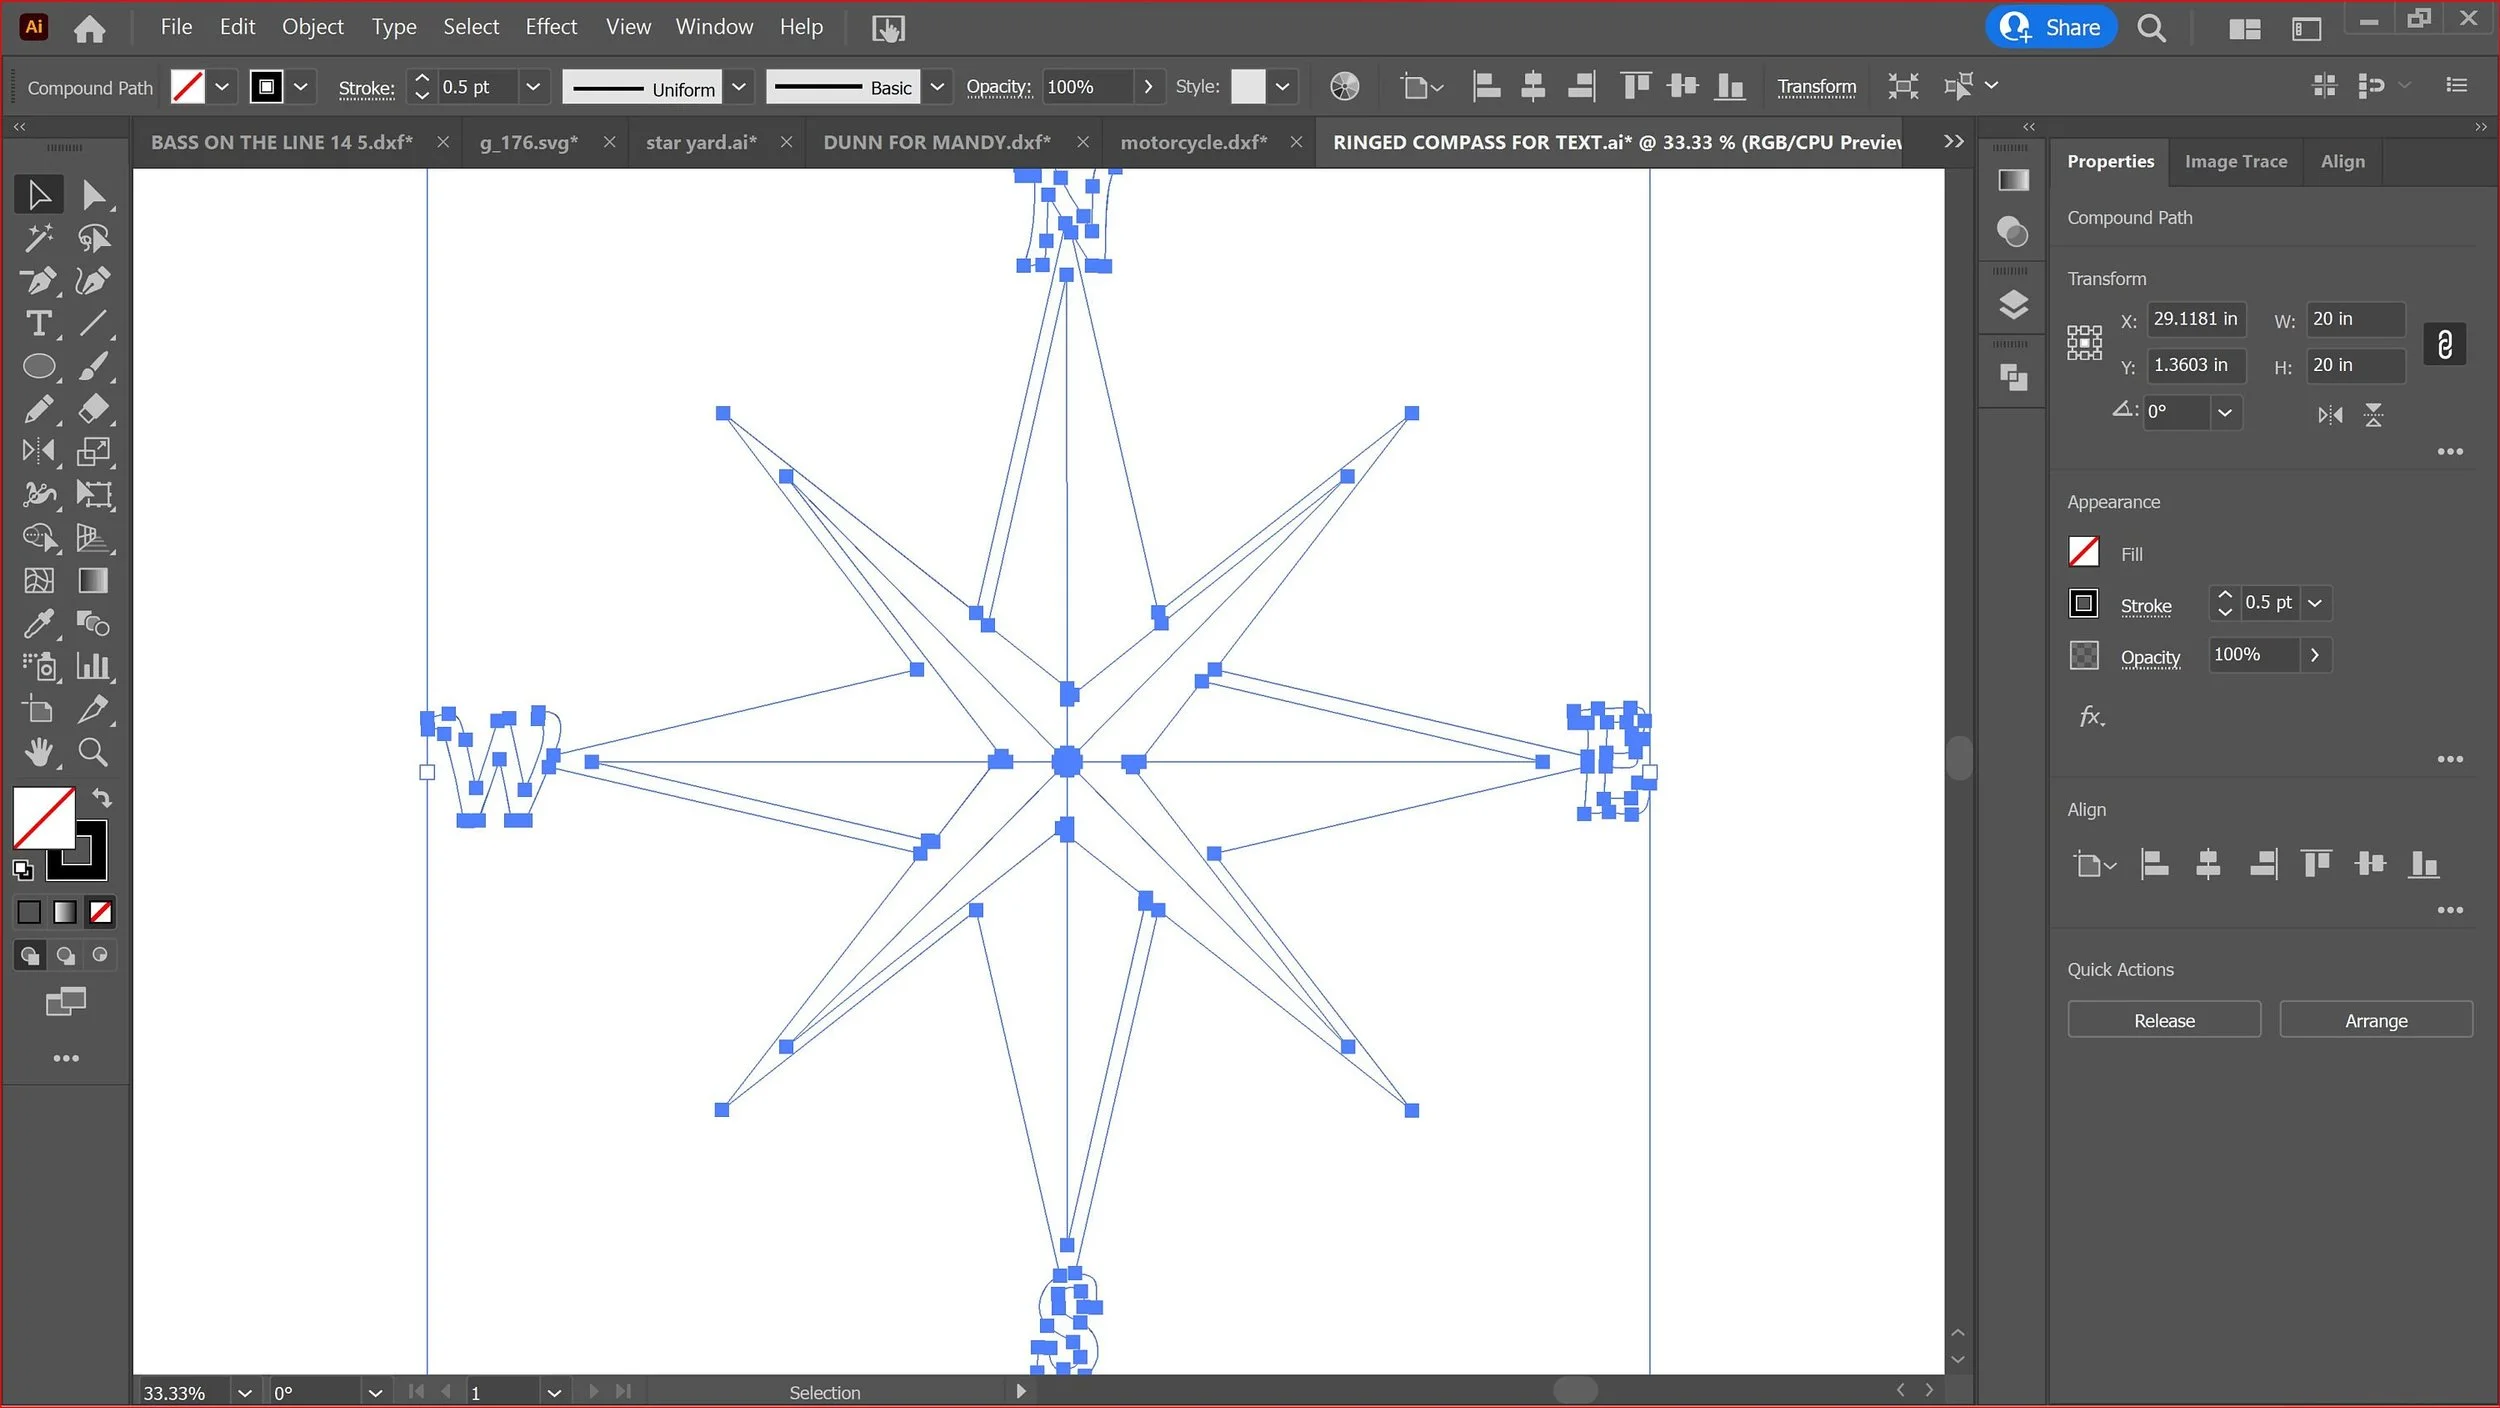Image resolution: width=2500 pixels, height=1408 pixels.
Task: Pick the Hand tool
Action: click(39, 752)
